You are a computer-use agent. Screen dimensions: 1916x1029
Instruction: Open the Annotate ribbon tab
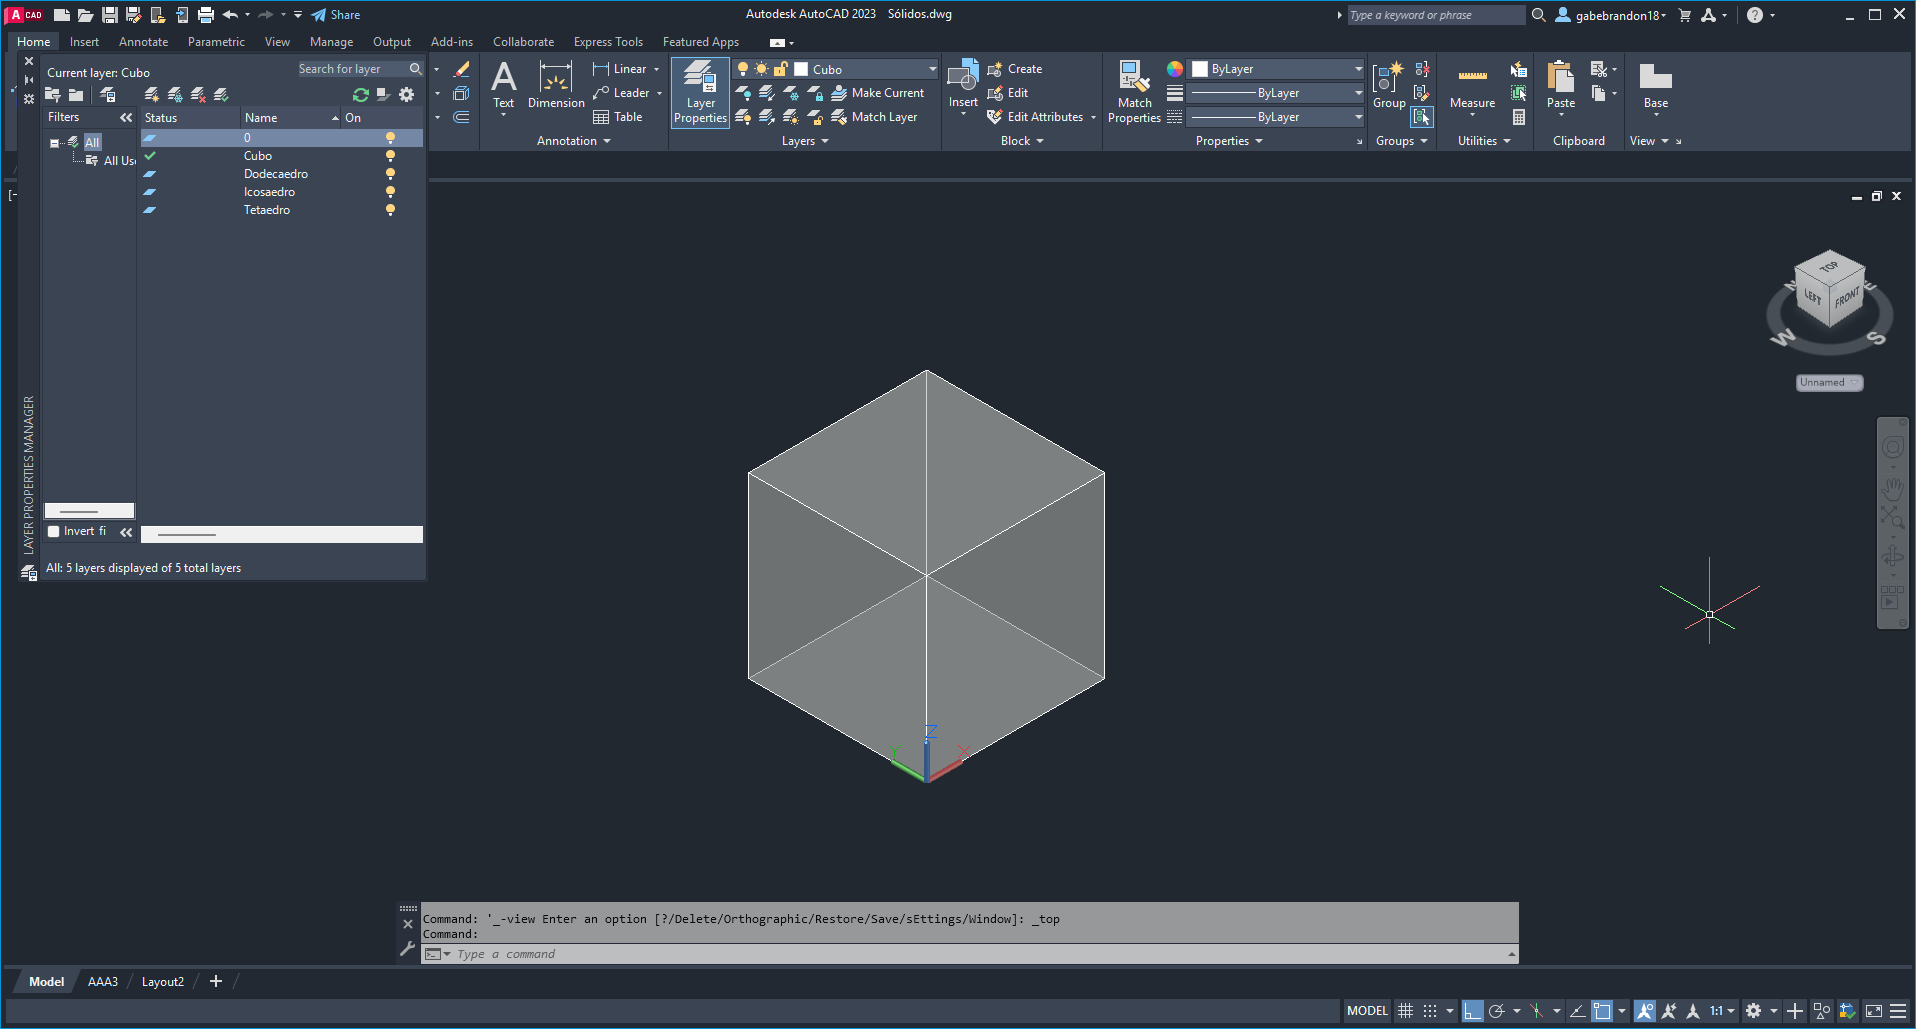click(x=143, y=42)
